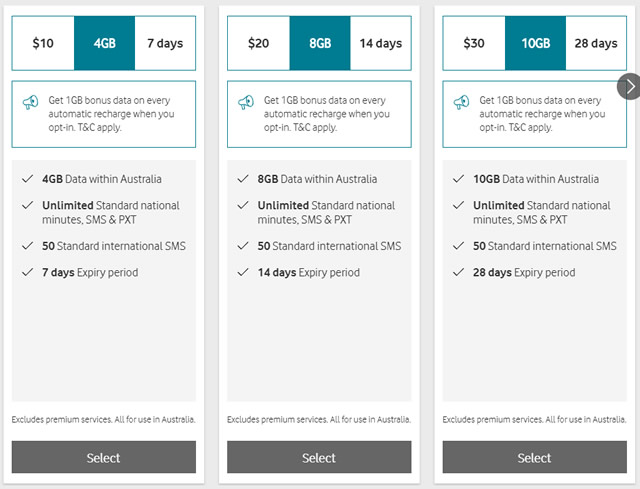The height and width of the screenshot is (489, 640).
Task: Click the $10 price header
Action: pyautogui.click(x=43, y=43)
